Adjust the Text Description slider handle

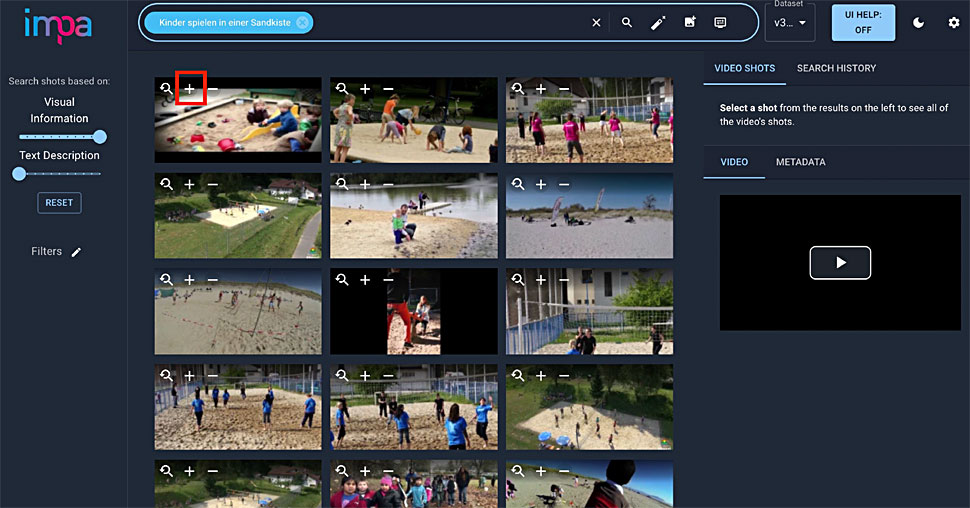pyautogui.click(x=19, y=174)
